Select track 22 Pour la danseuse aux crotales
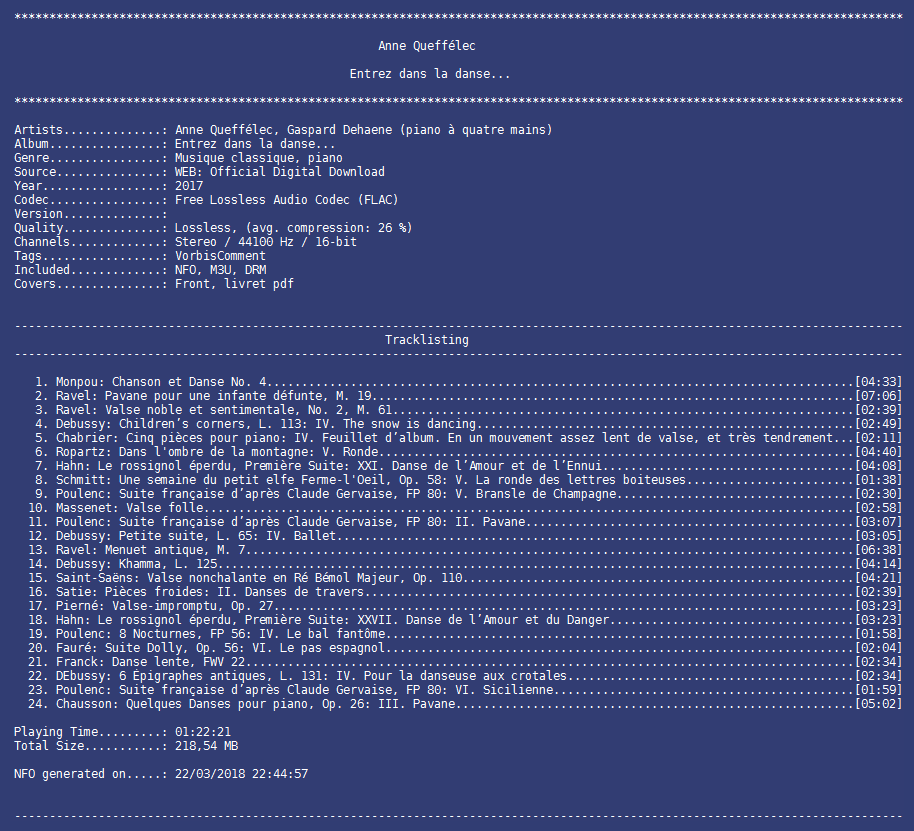Viewport: 914px width, 831px height. (x=465, y=675)
